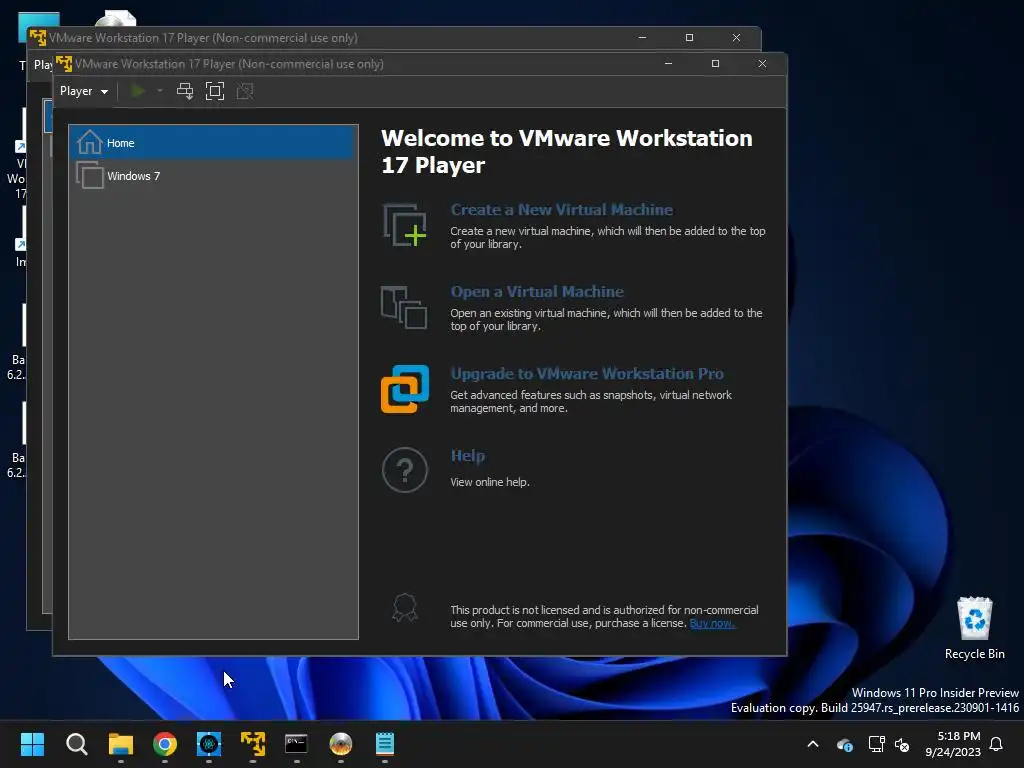Click the green Power On play button

point(138,91)
